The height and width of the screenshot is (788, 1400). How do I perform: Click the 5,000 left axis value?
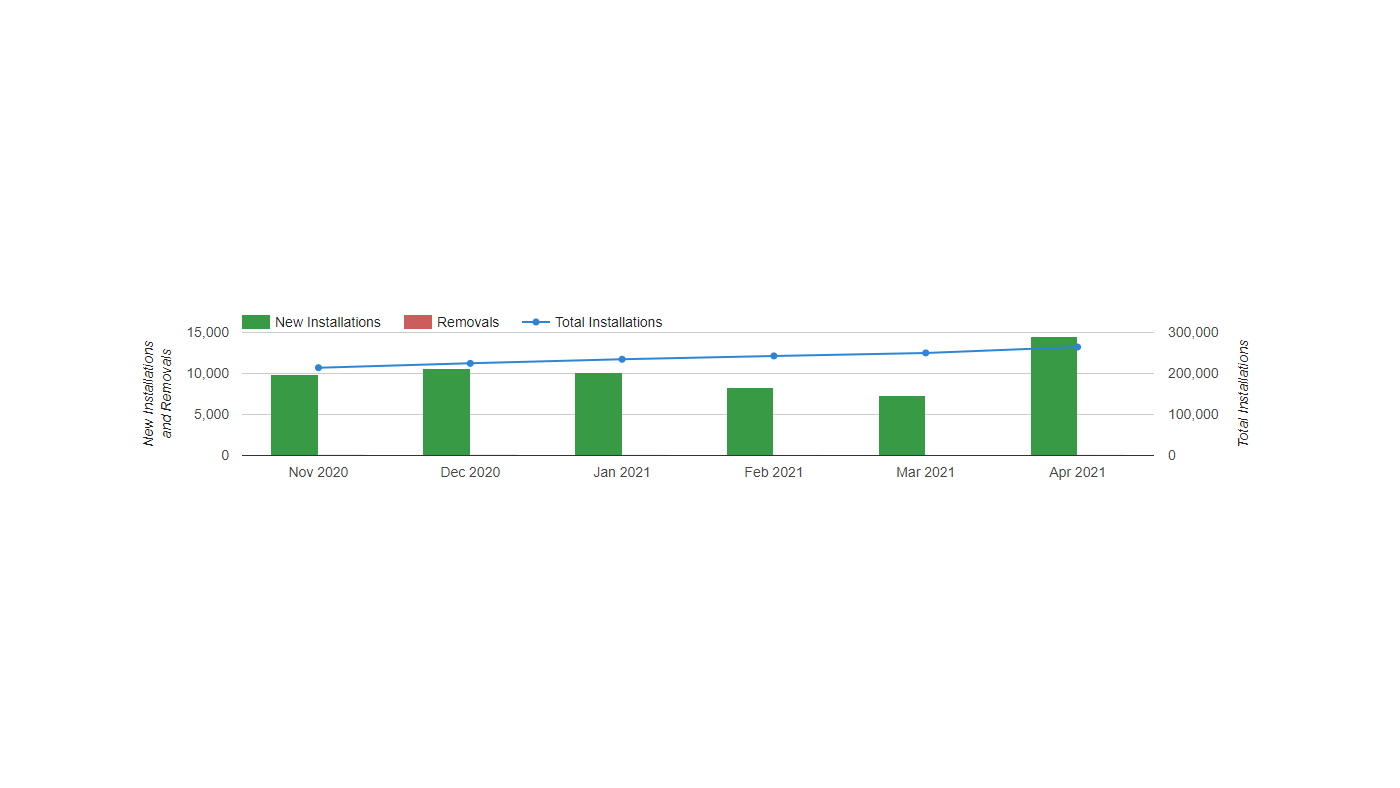point(212,414)
